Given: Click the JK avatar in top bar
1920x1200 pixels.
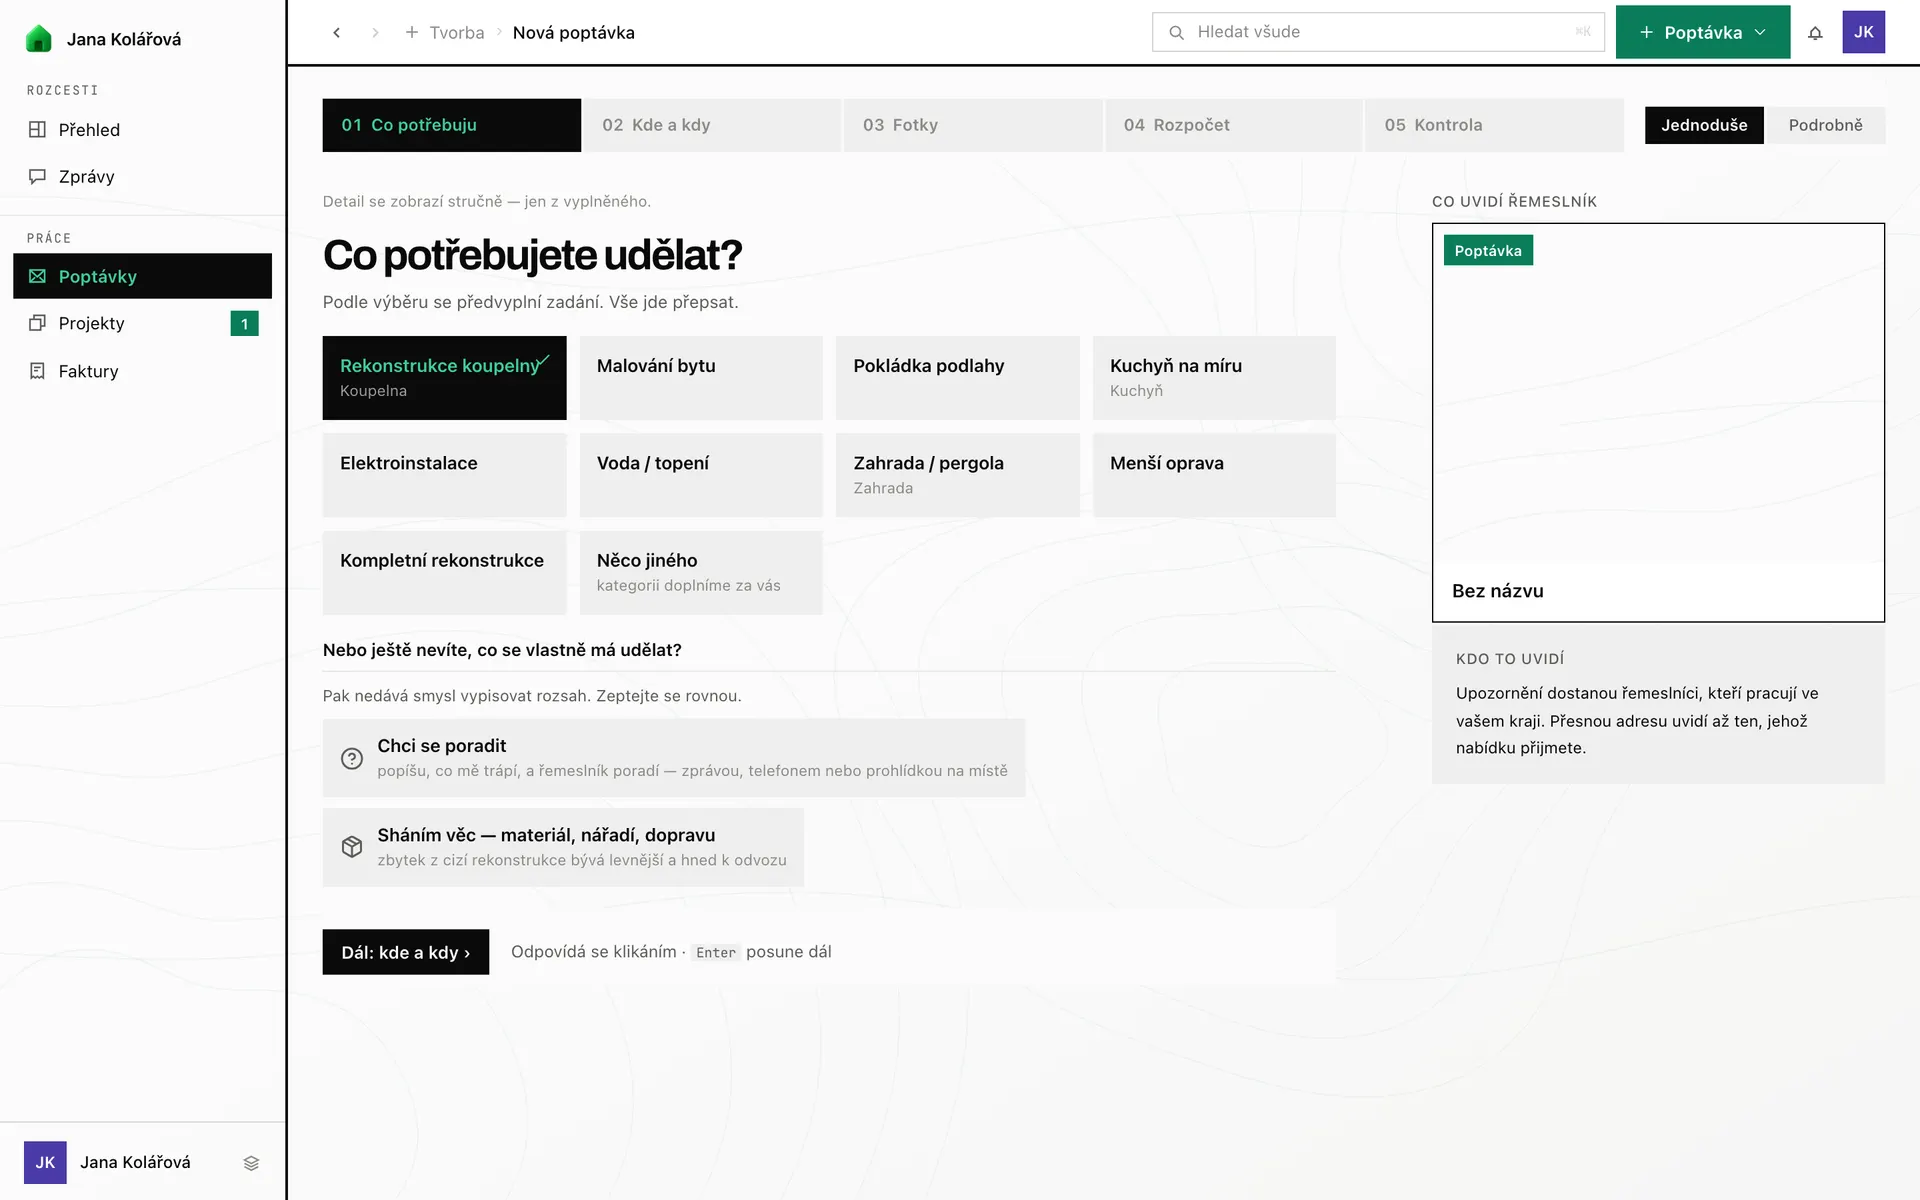Looking at the screenshot, I should [1864, 32].
